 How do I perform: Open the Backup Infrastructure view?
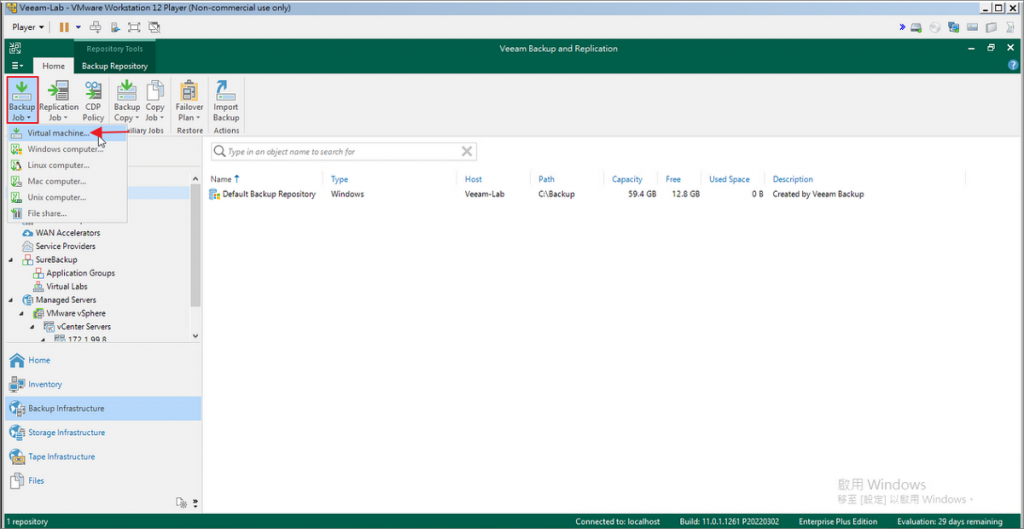tap(103, 408)
